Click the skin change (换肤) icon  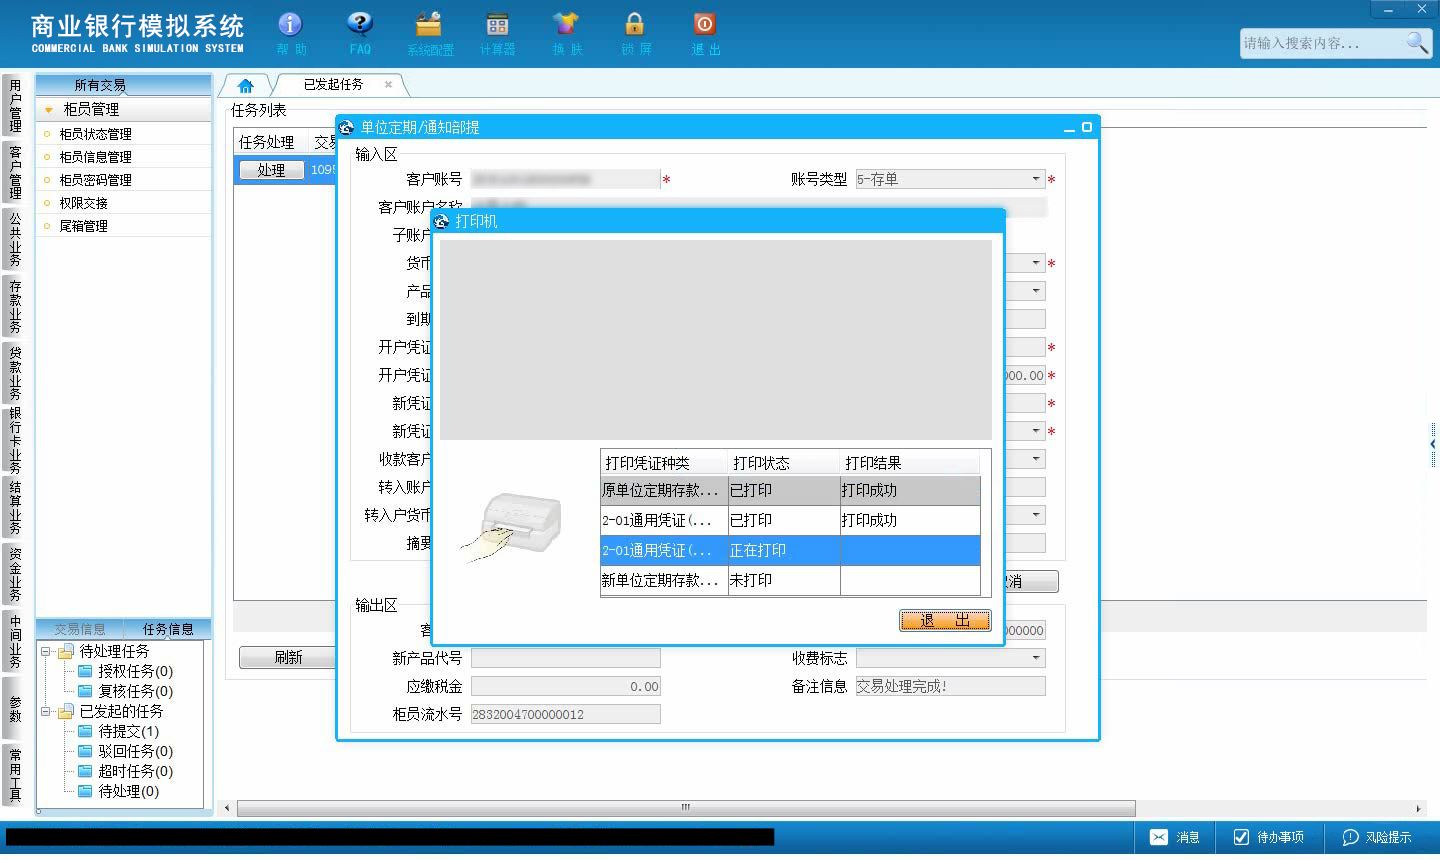tap(566, 33)
